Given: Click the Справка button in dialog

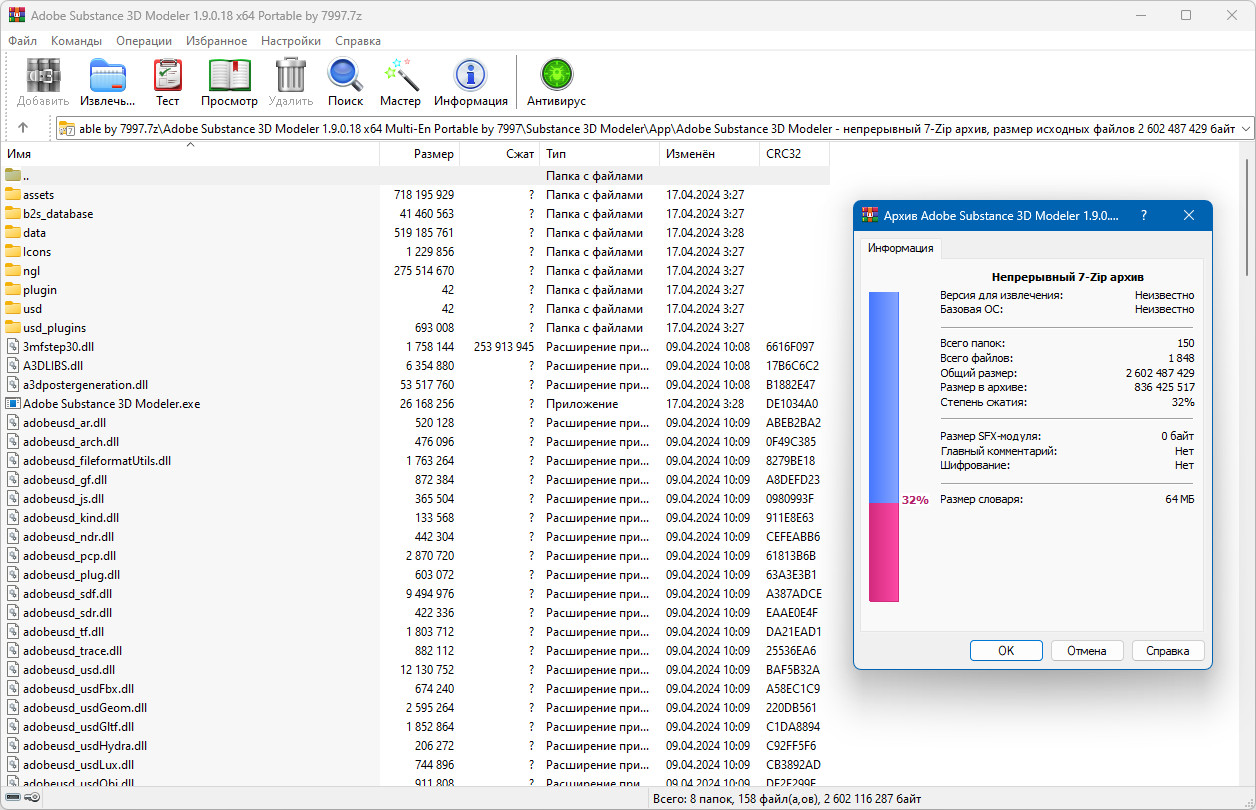Looking at the screenshot, I should pos(1167,650).
